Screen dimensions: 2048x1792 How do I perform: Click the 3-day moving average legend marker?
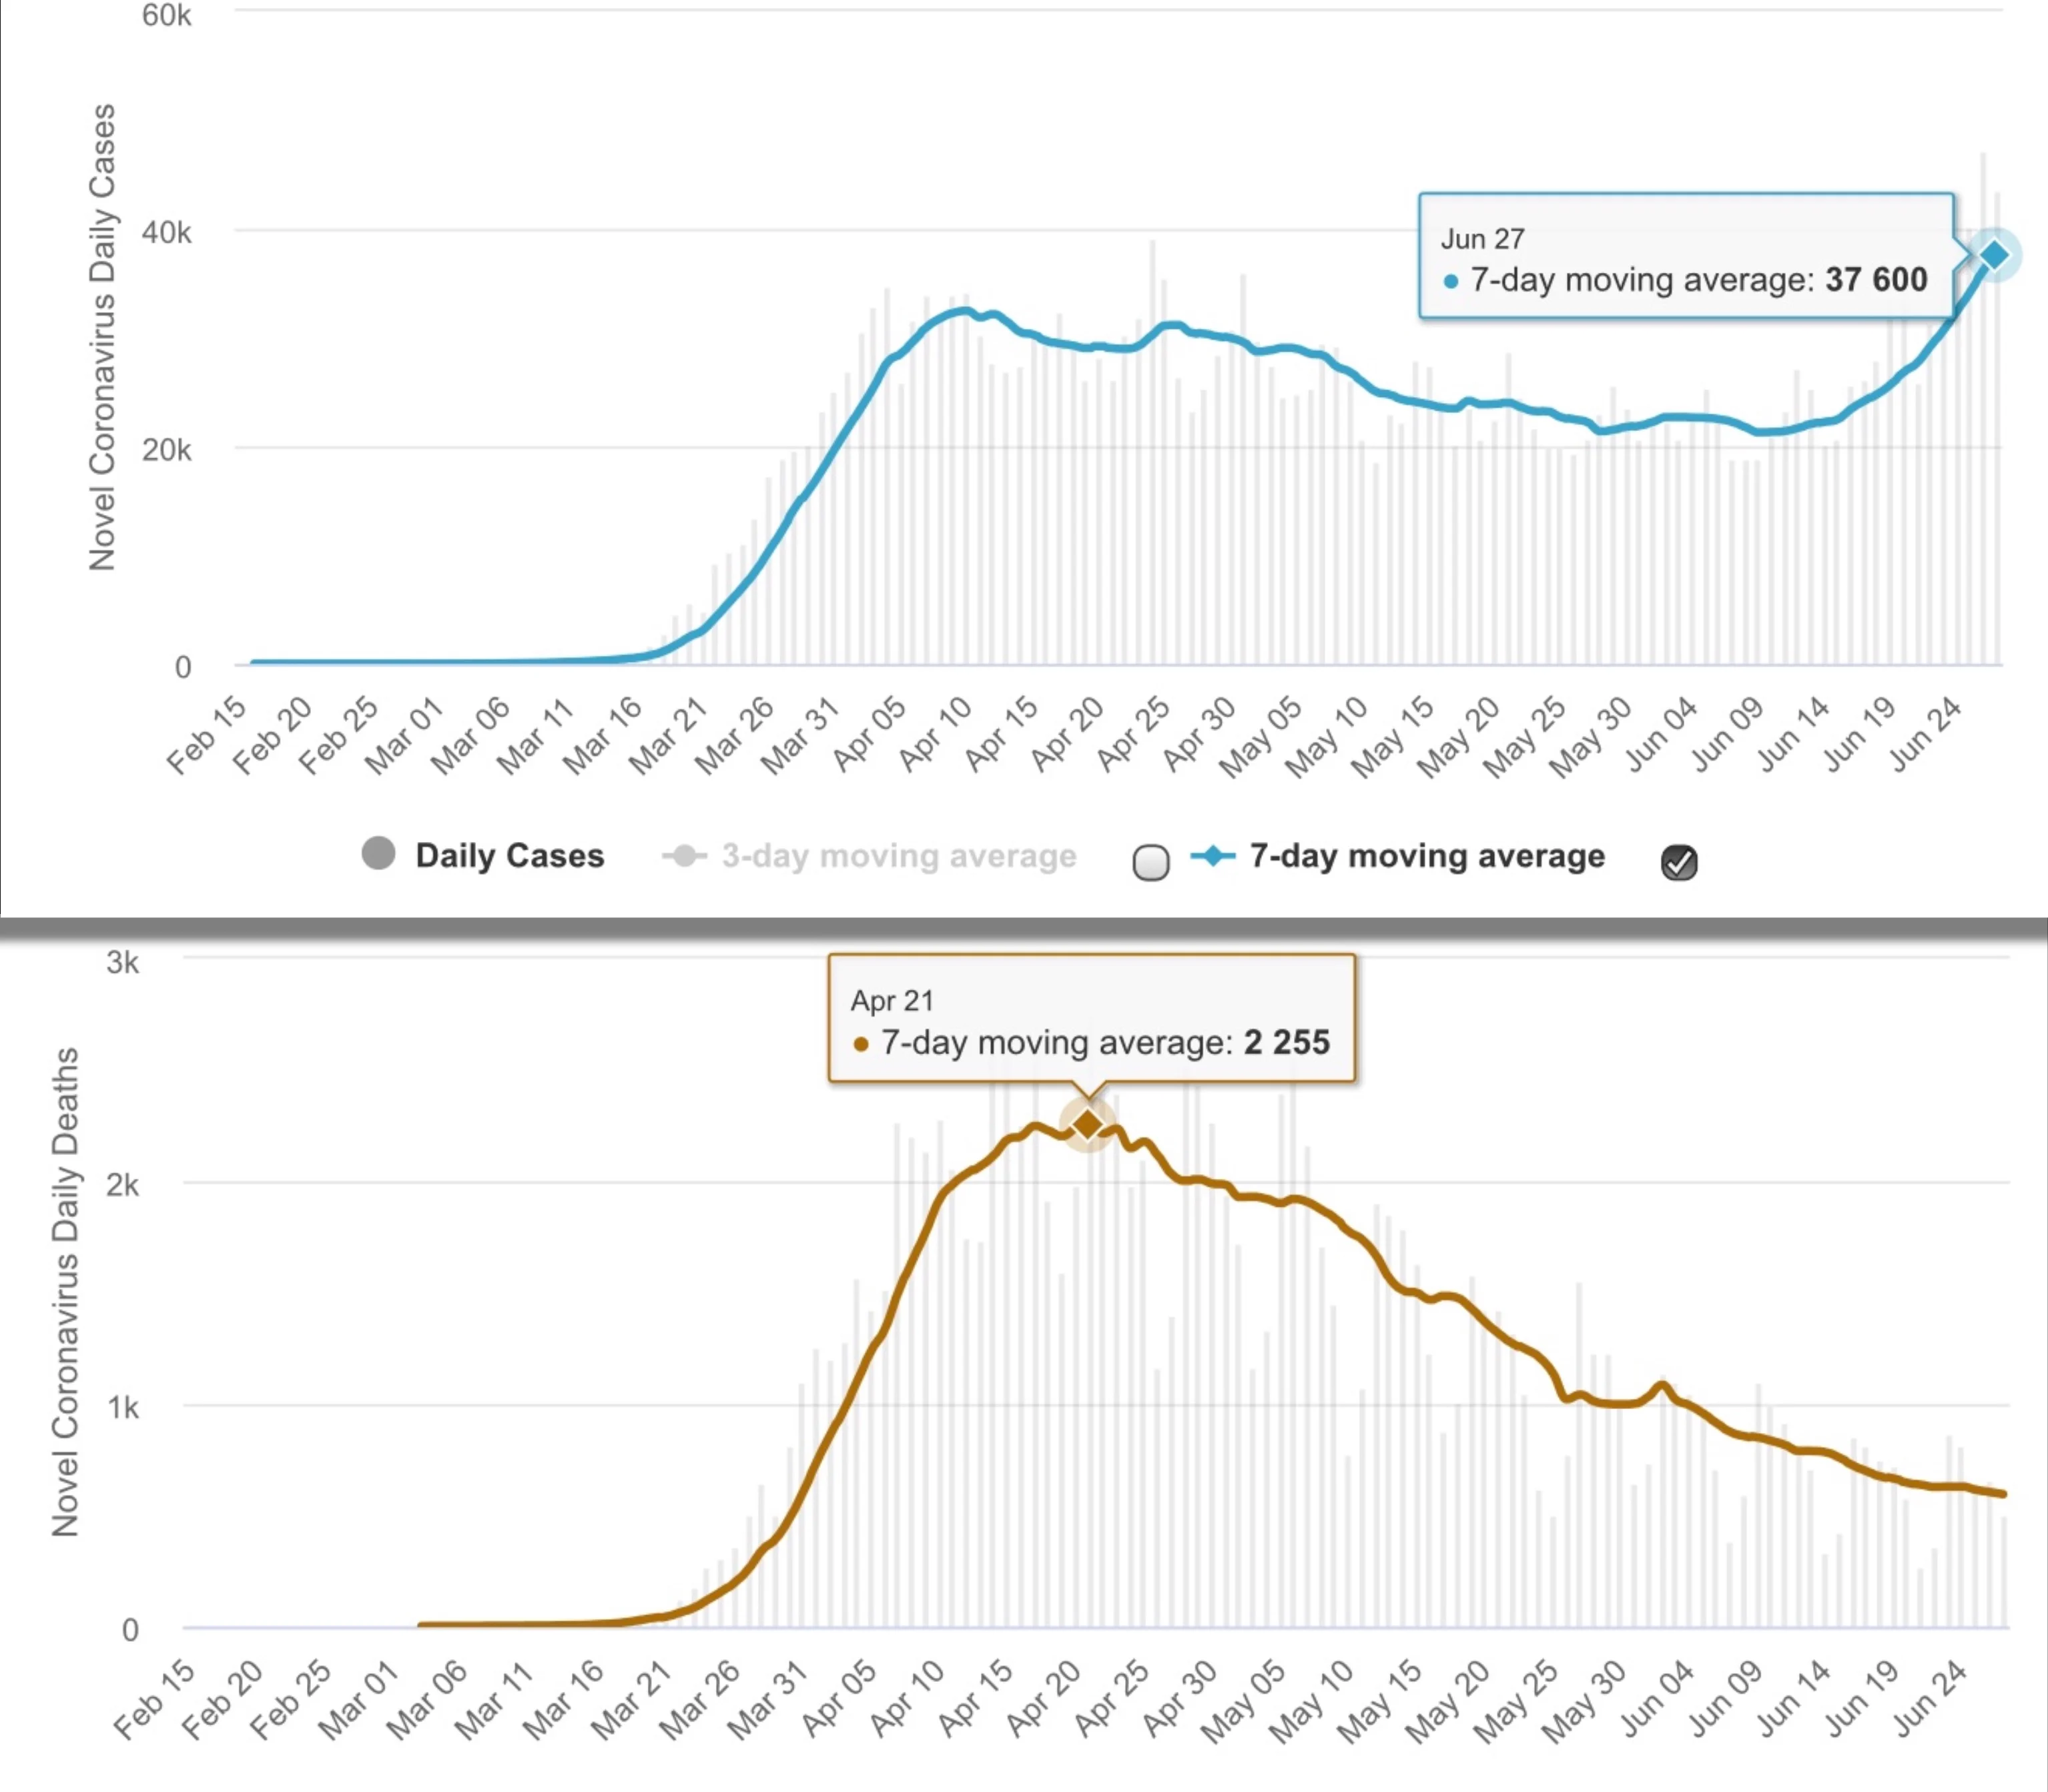[684, 856]
